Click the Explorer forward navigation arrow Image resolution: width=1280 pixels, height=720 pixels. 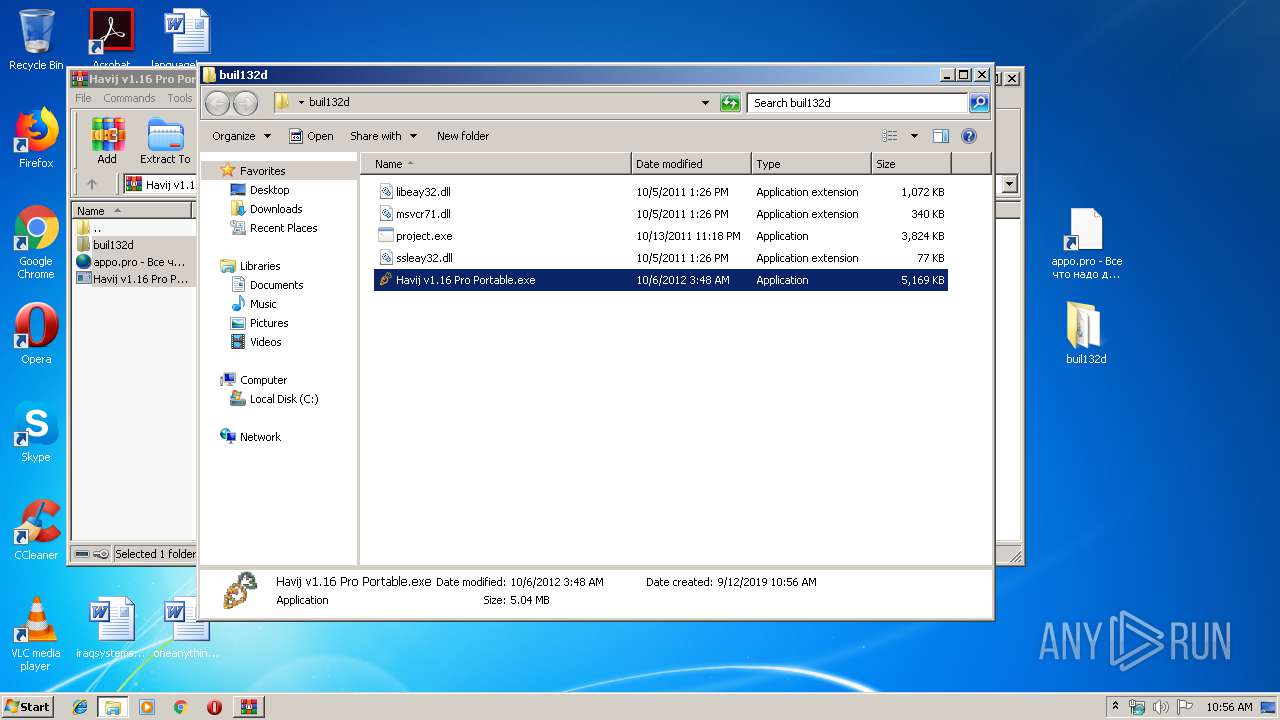(244, 102)
